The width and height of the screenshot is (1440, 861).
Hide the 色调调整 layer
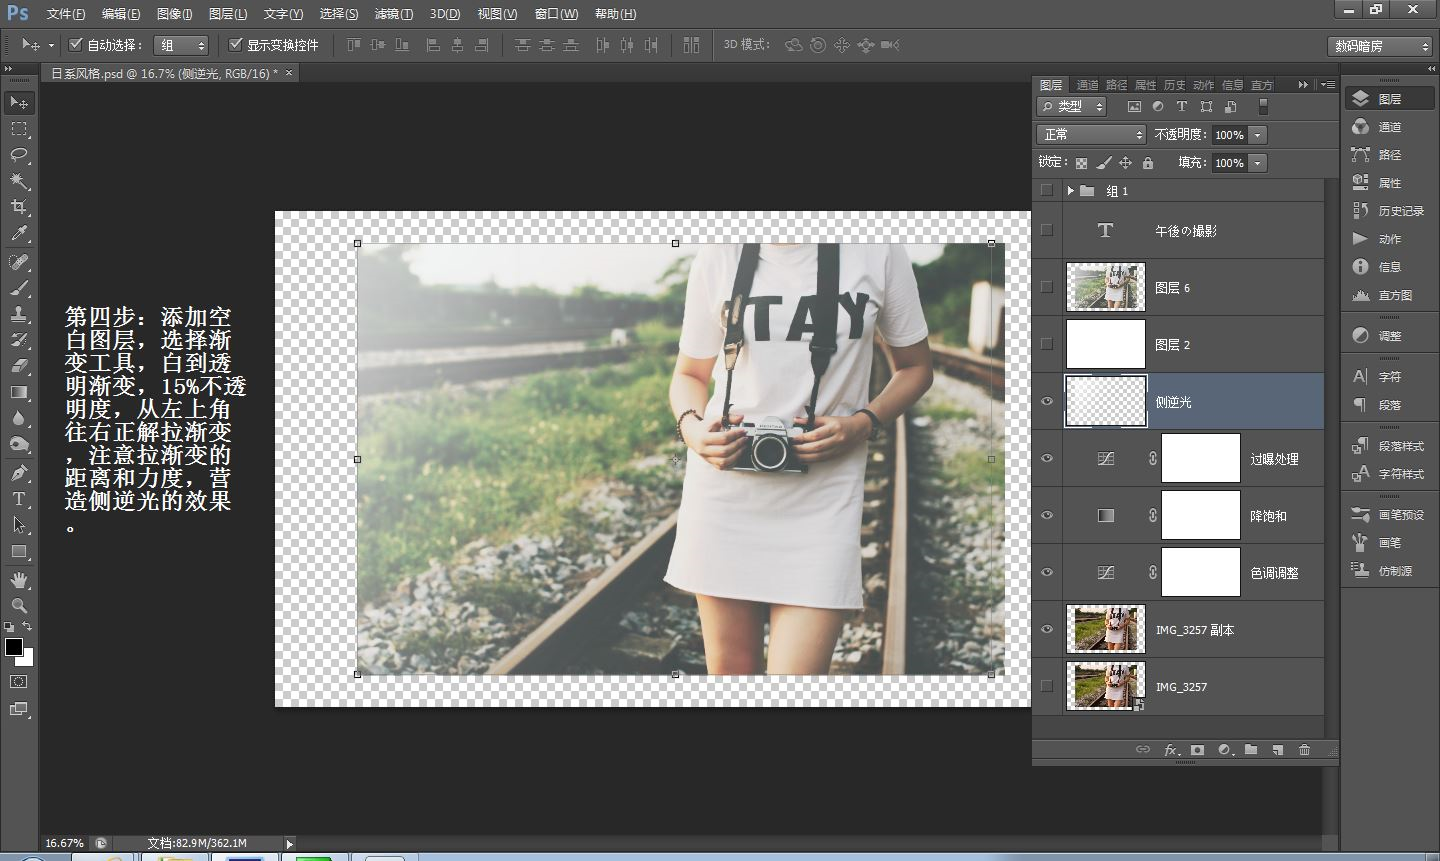click(x=1047, y=573)
